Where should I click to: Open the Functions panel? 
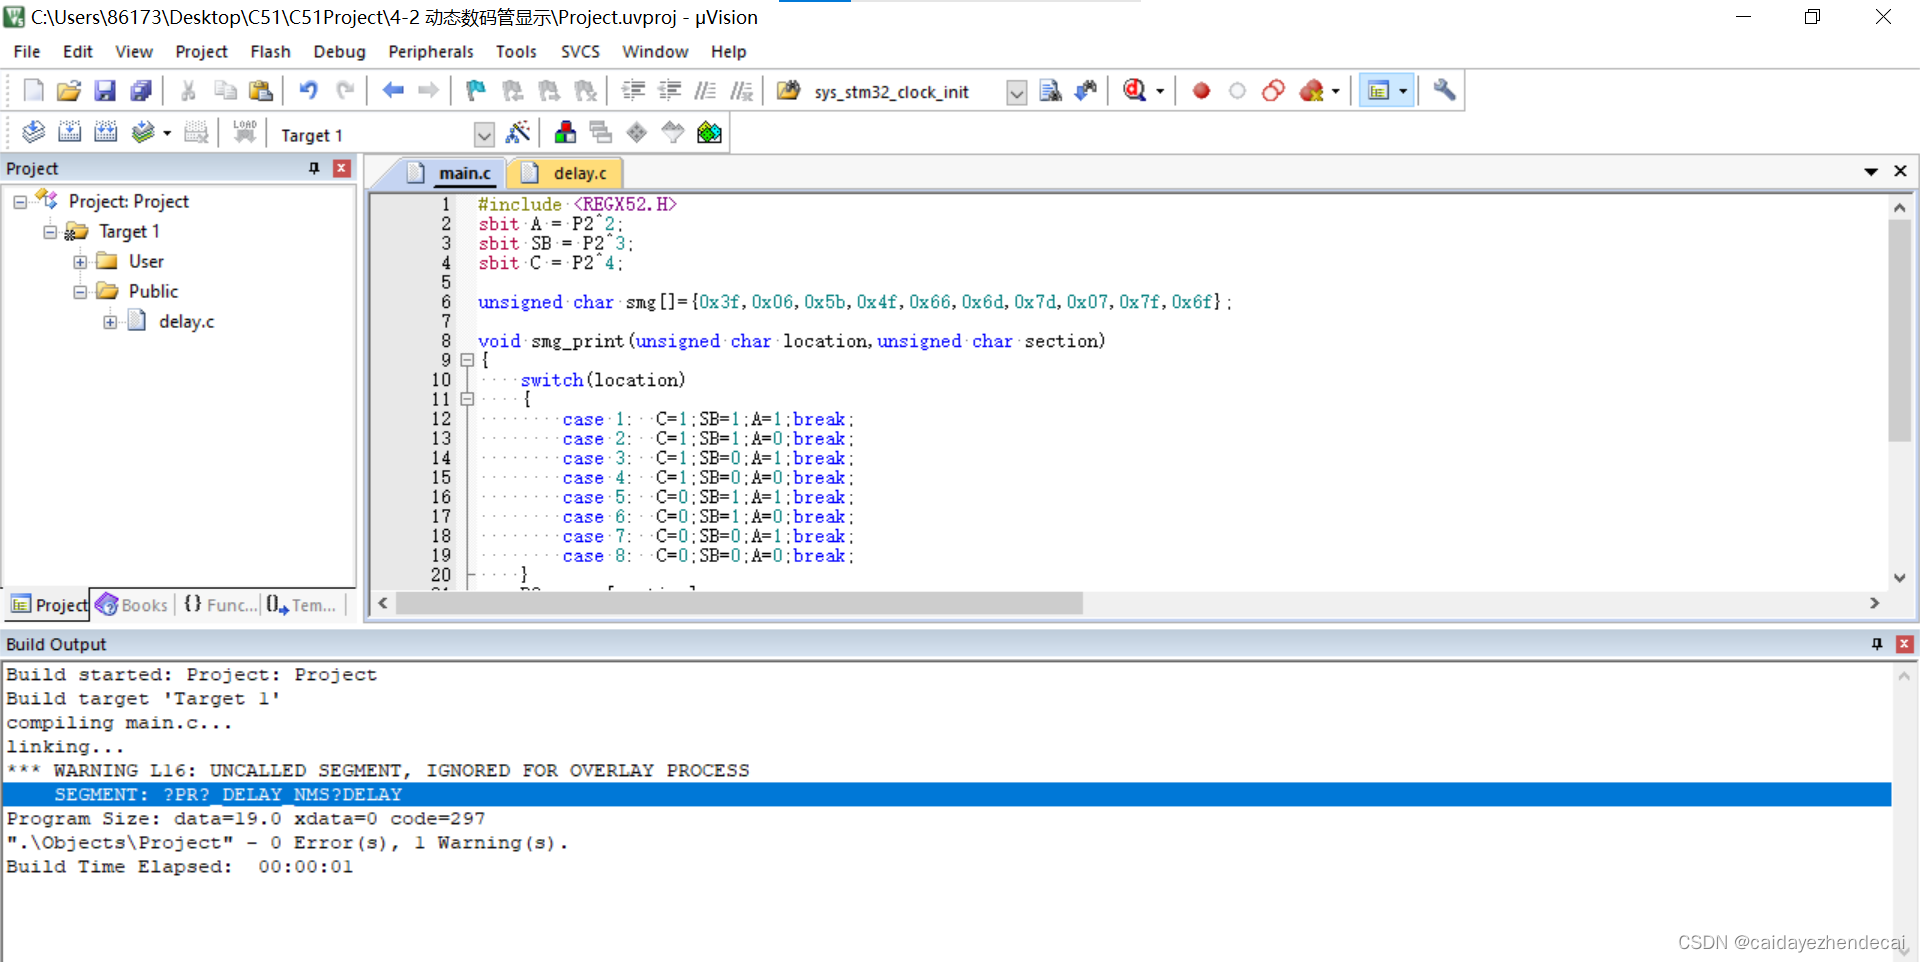pyautogui.click(x=219, y=604)
